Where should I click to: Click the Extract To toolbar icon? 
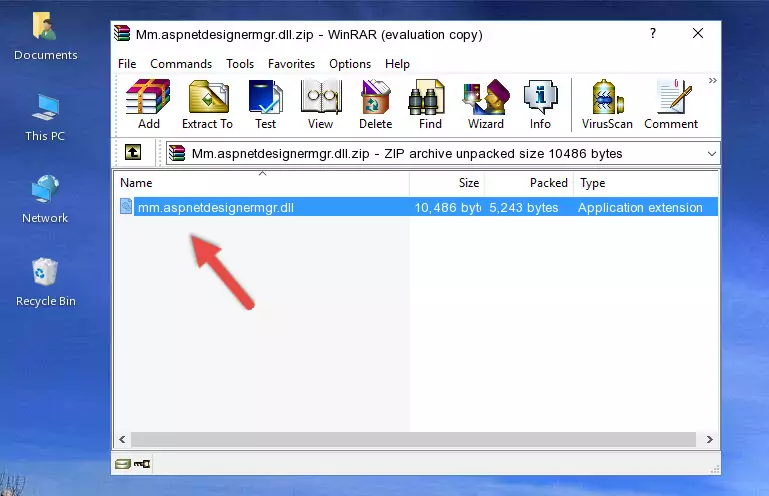pyautogui.click(x=207, y=104)
